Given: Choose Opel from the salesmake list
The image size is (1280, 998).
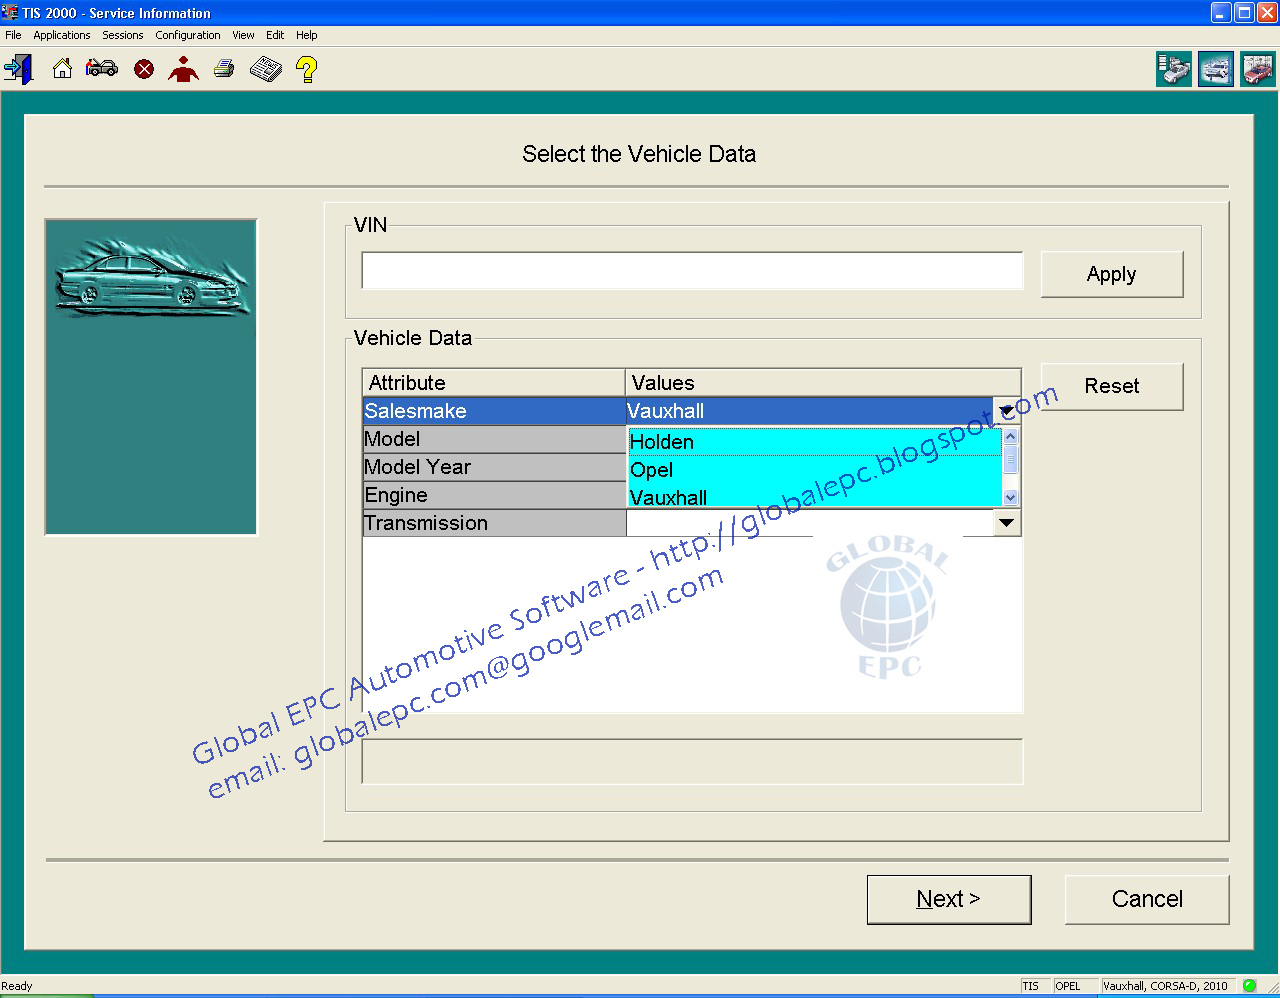Looking at the screenshot, I should pyautogui.click(x=815, y=470).
